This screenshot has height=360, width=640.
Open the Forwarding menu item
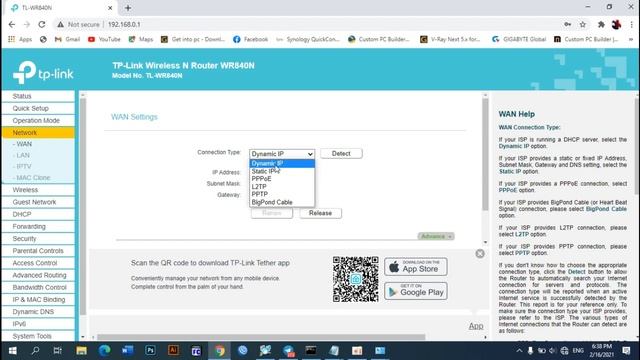pyautogui.click(x=38, y=227)
